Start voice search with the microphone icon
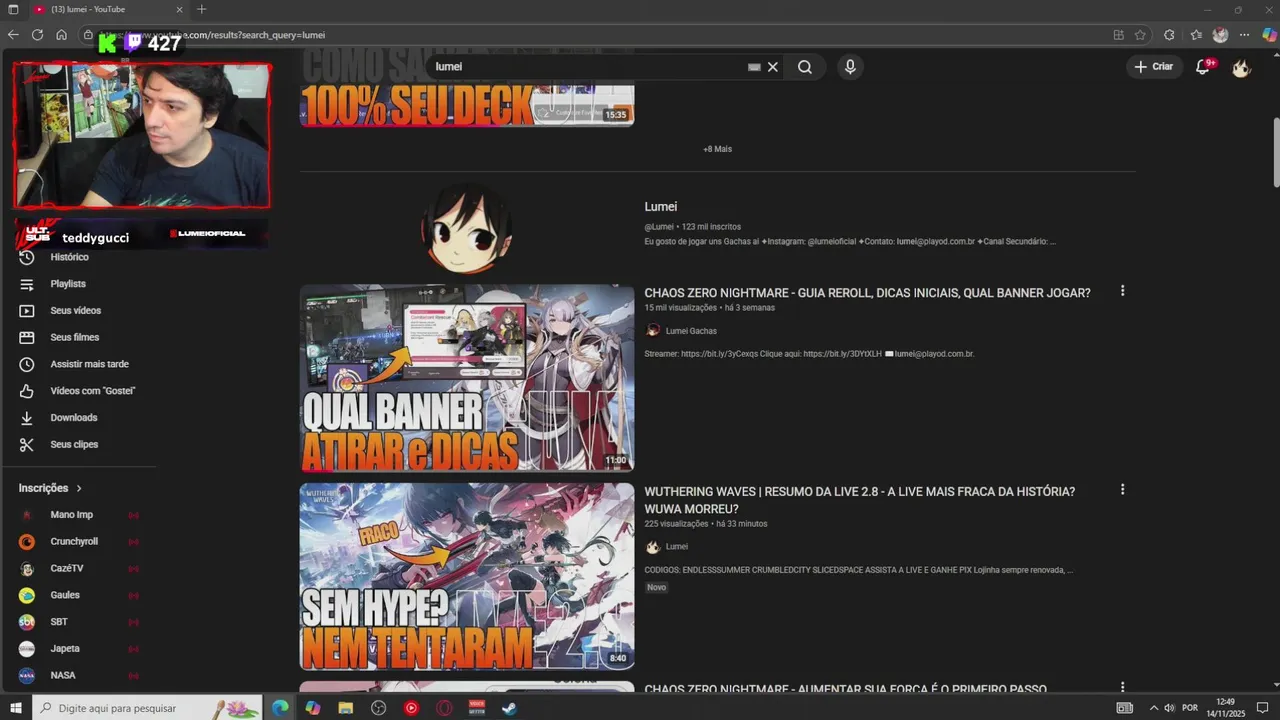This screenshot has height=720, width=1280. 850,67
